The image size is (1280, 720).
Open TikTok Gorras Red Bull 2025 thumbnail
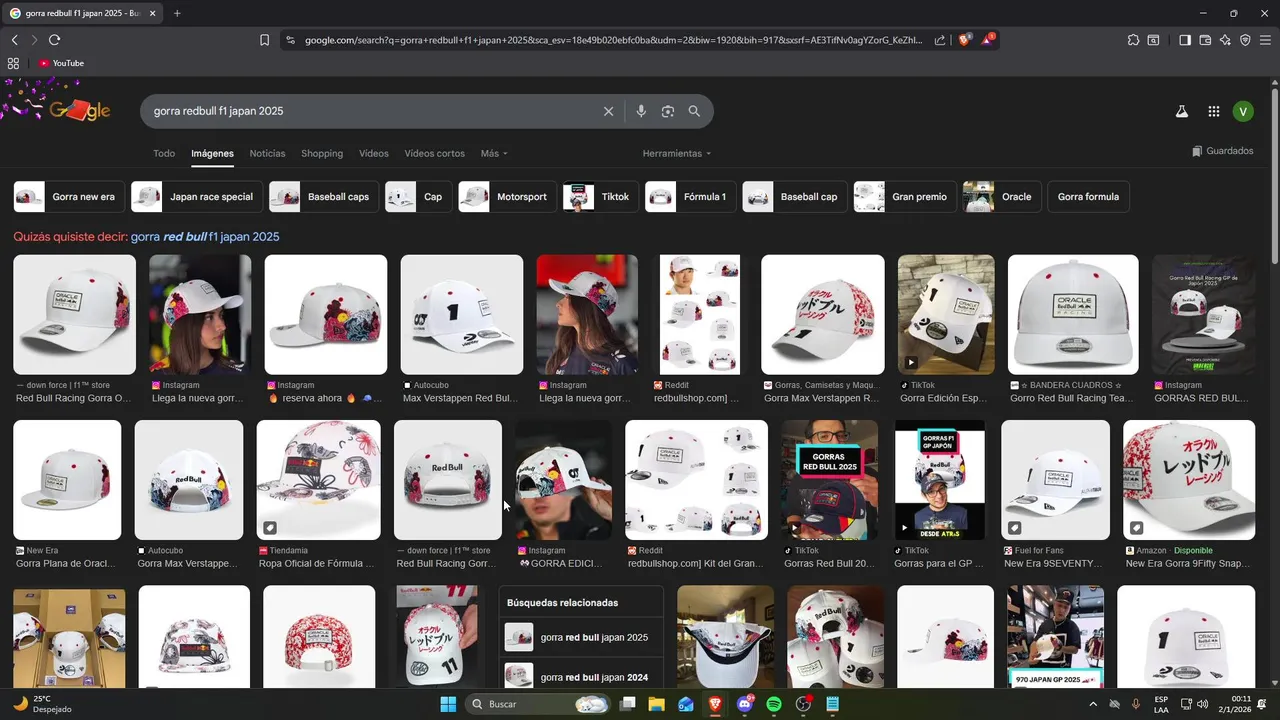pos(830,480)
